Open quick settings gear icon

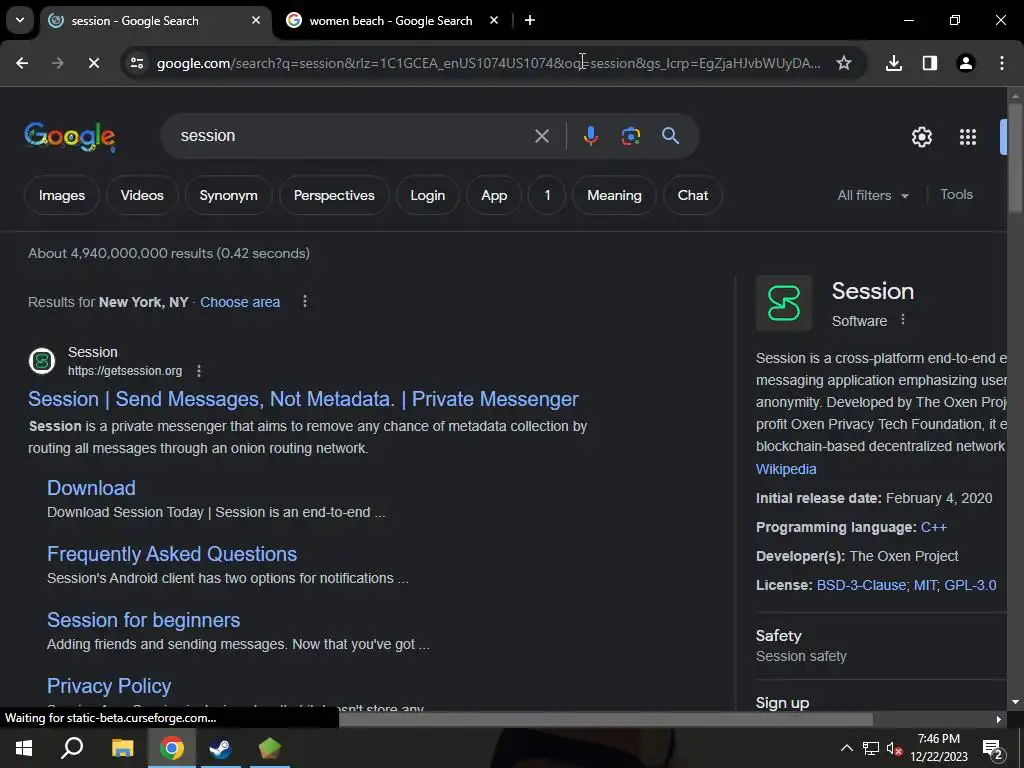[x=921, y=137]
